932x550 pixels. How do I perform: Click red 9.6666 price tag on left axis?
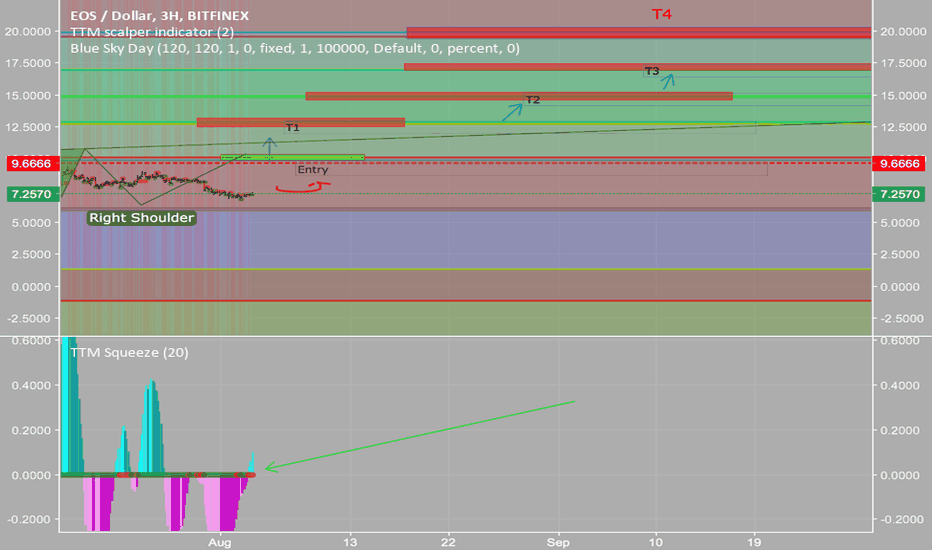coord(33,164)
